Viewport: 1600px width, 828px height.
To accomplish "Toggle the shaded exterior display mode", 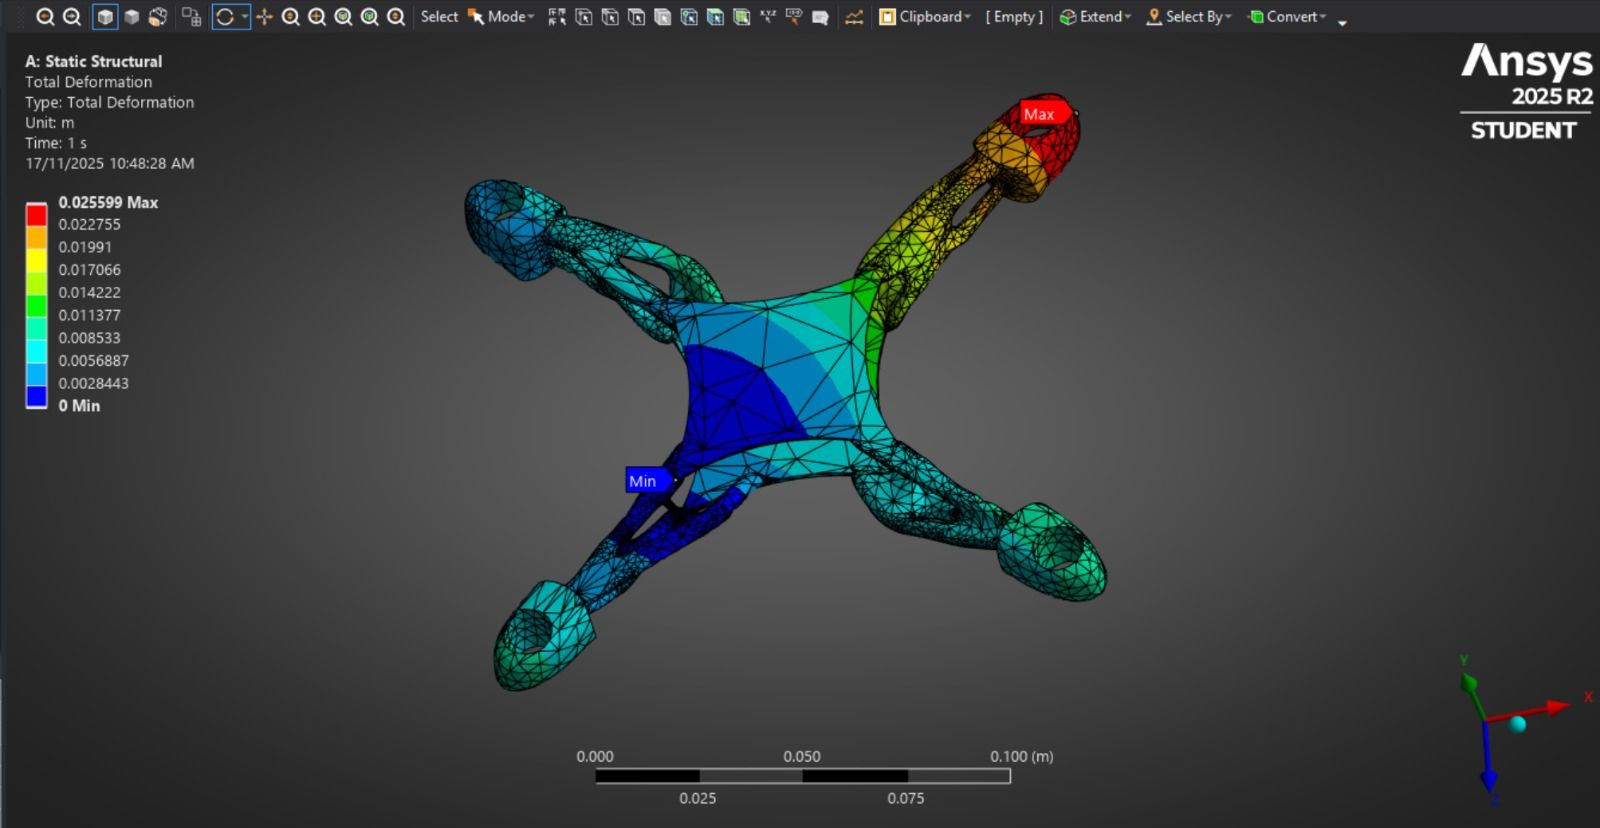I will pyautogui.click(x=131, y=17).
